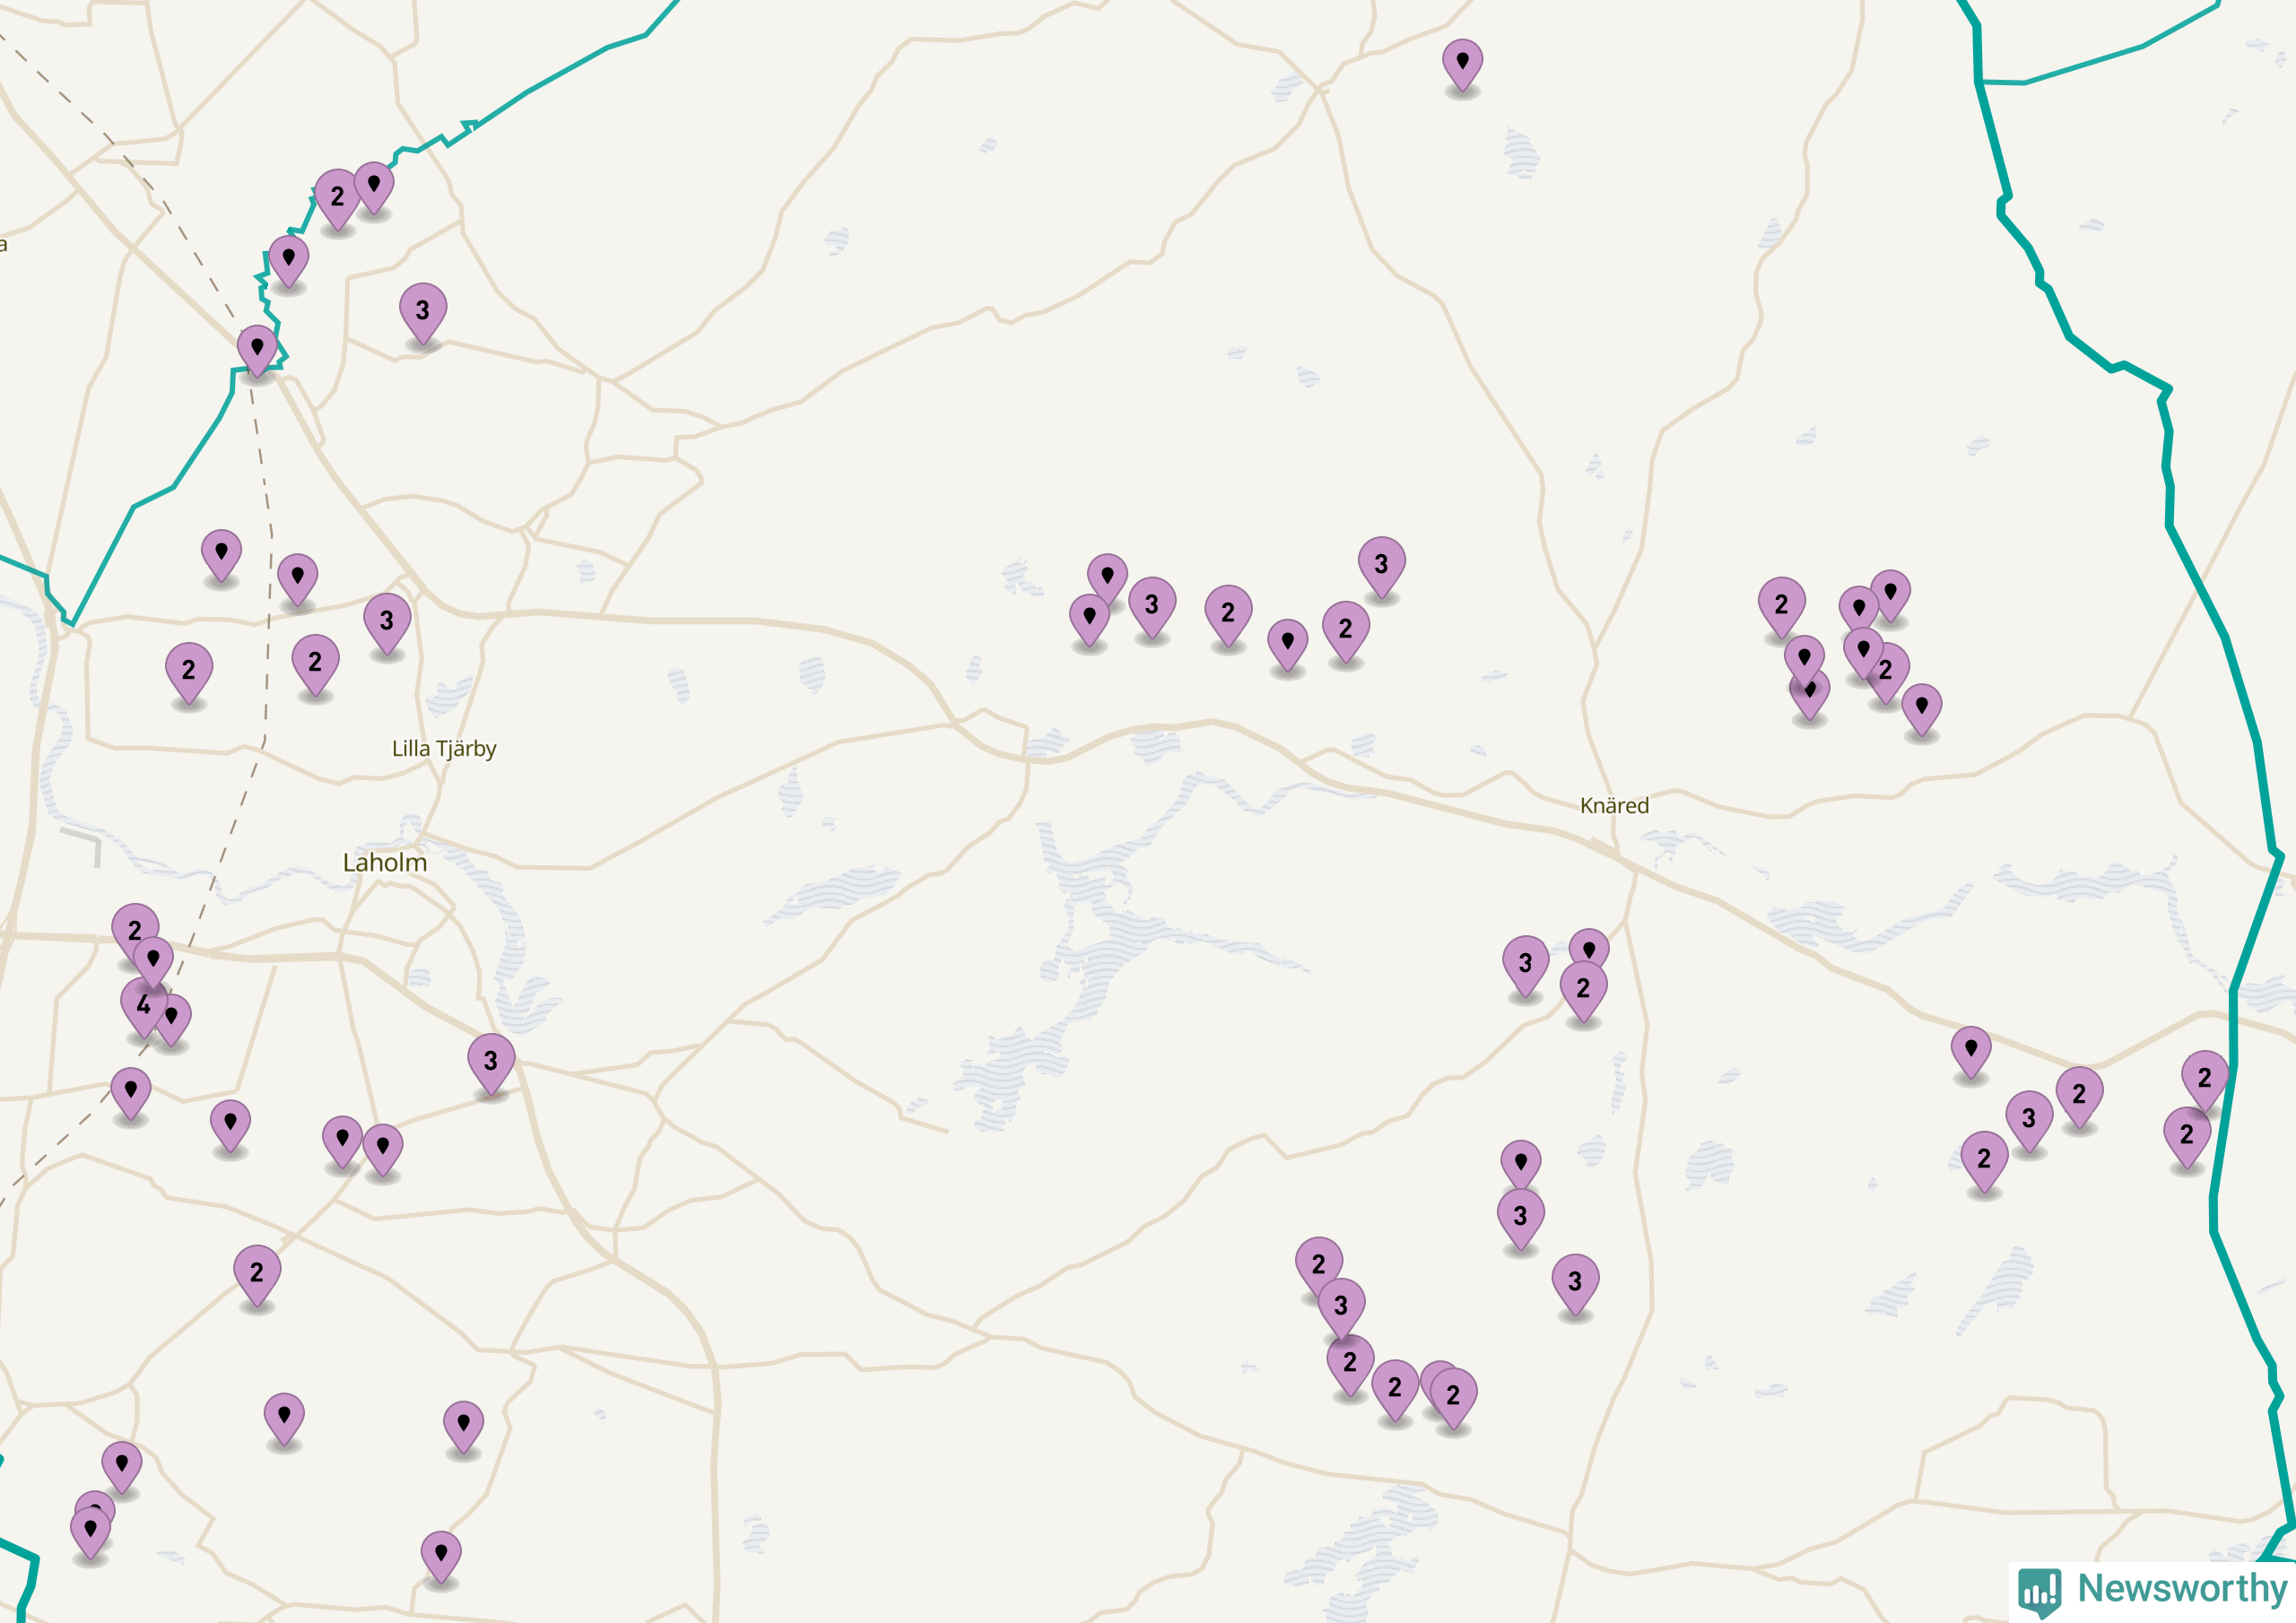
Task: Click the Newsworthy chart icon
Action: tap(2039, 1589)
